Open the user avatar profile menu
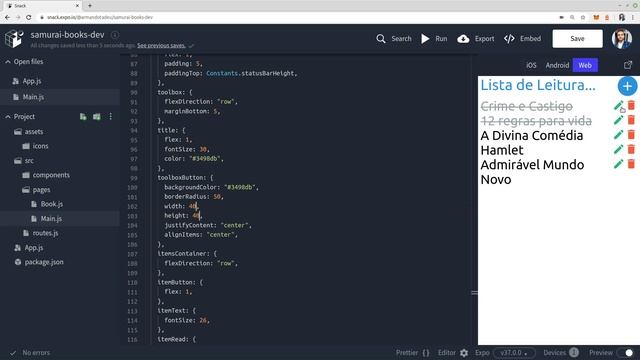The image size is (640, 360). coord(622,39)
